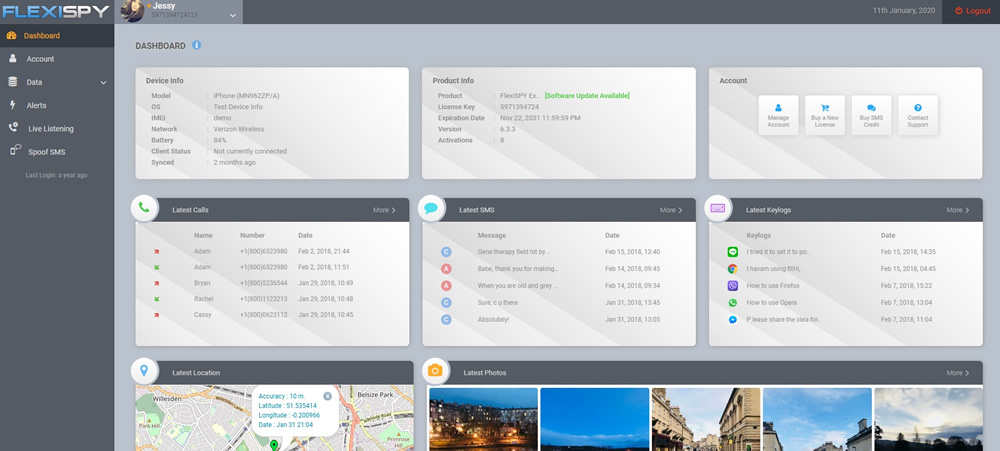Click the Latest Location pin icon
This screenshot has height=451, width=1000.
[x=144, y=371]
